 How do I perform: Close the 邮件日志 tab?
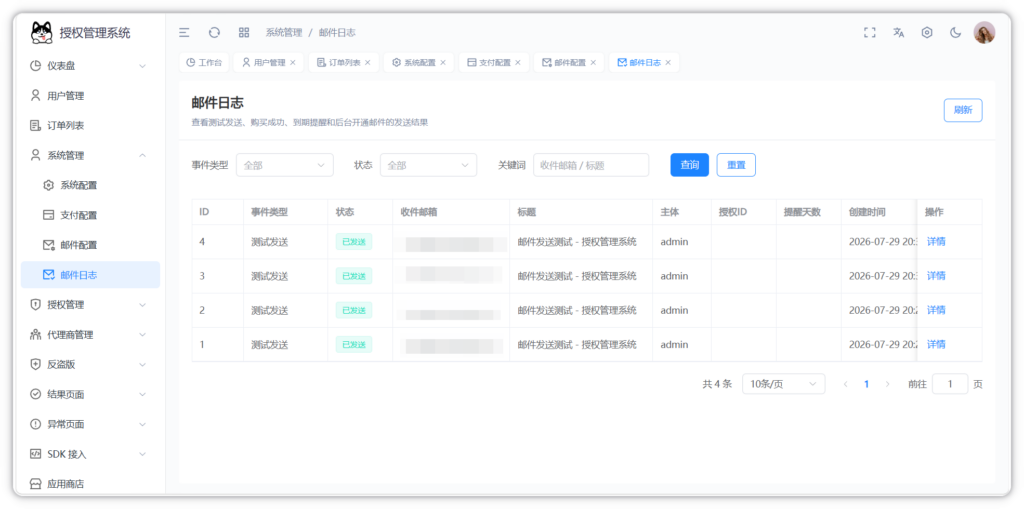(x=668, y=63)
